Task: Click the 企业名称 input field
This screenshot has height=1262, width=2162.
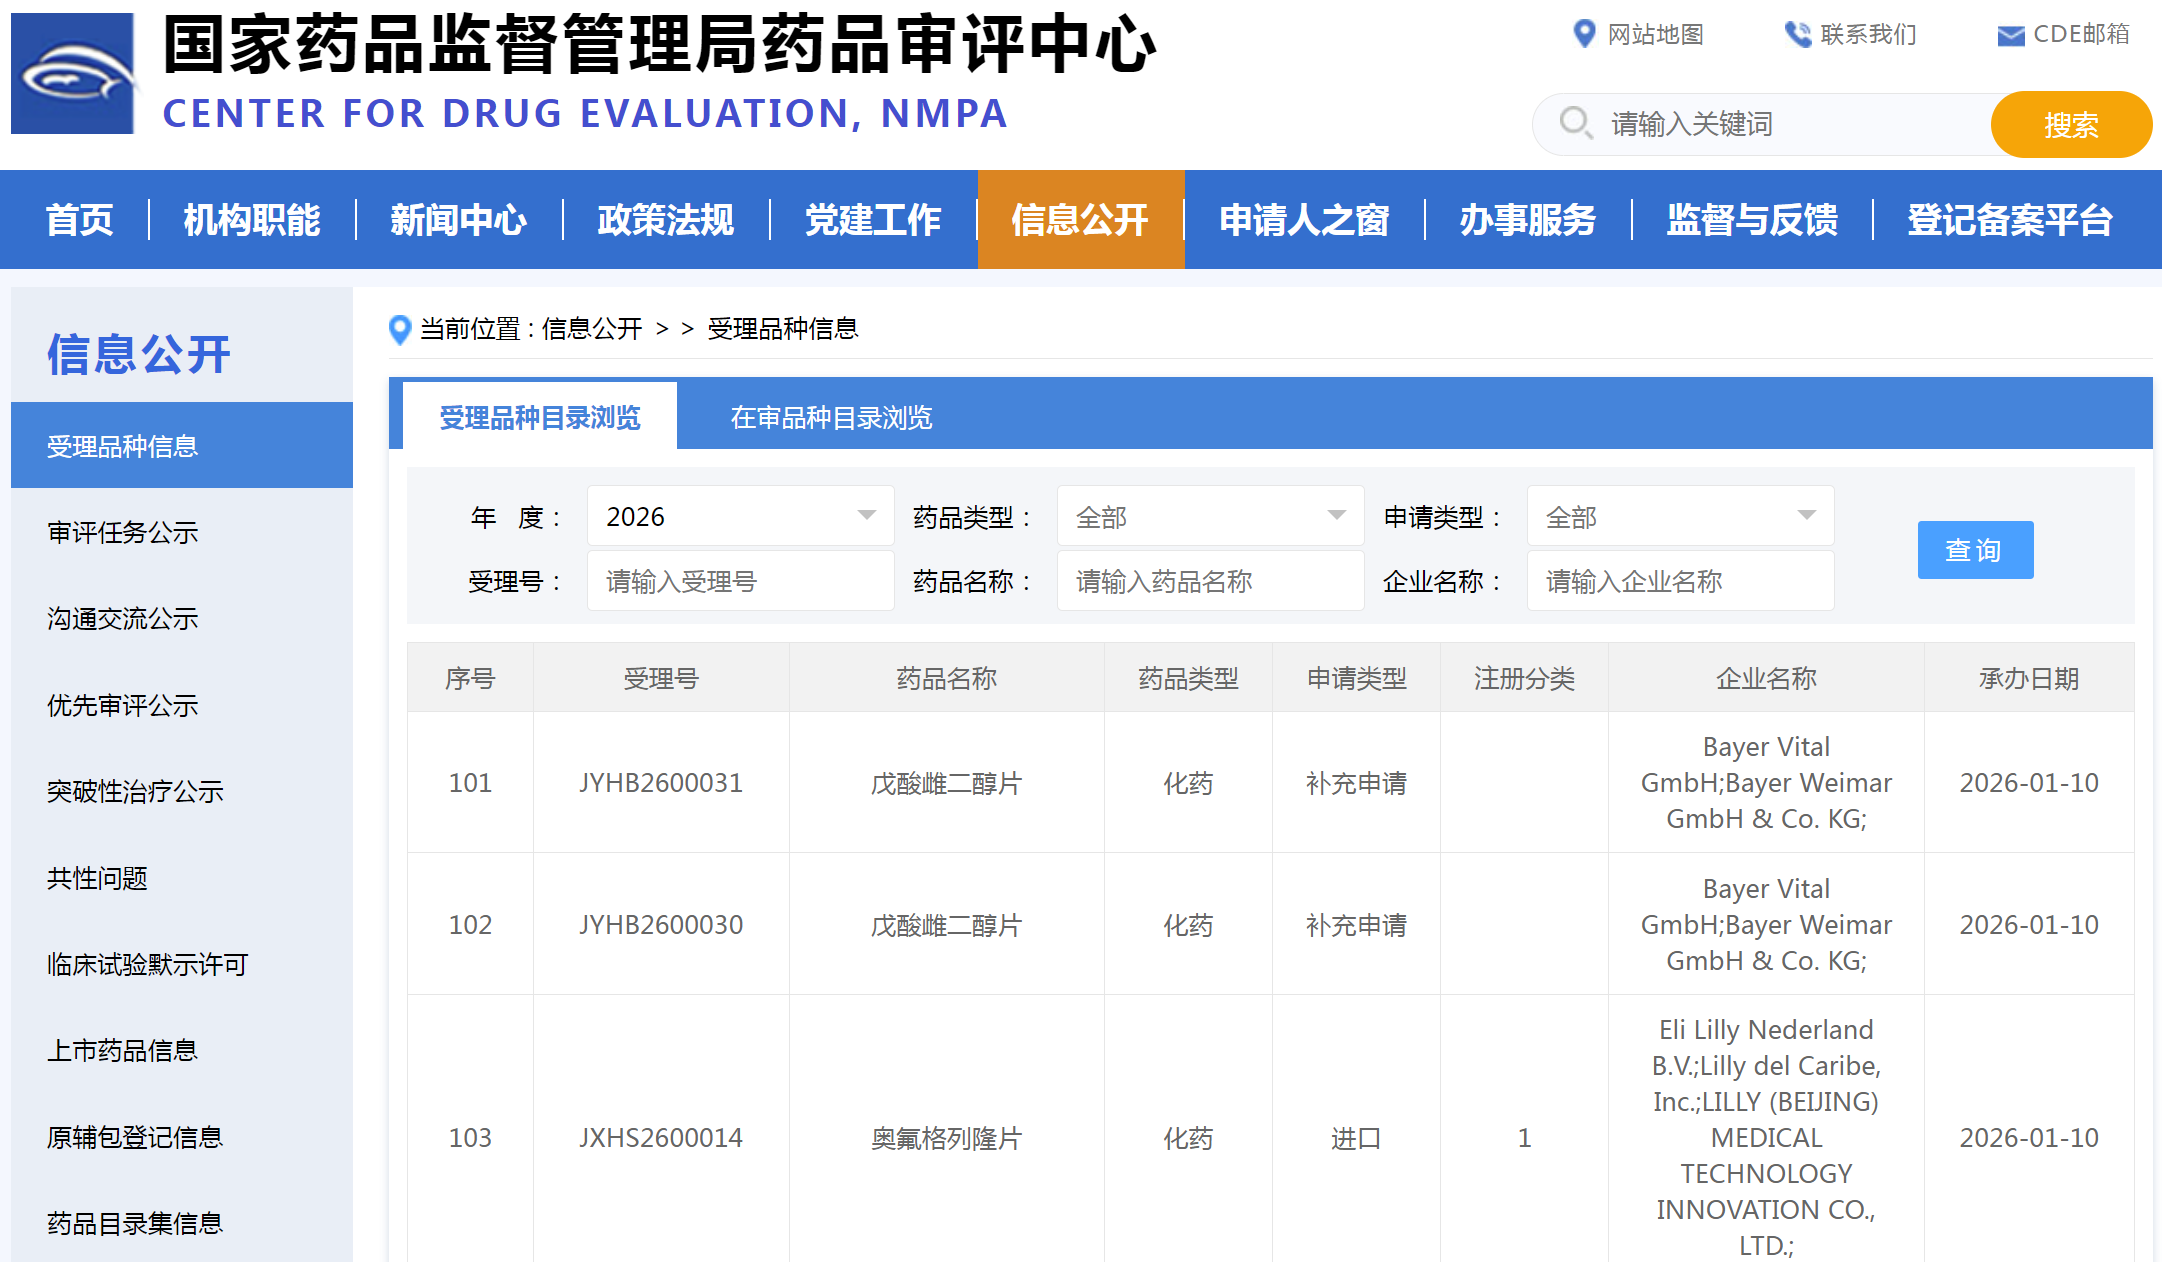Action: coord(1680,580)
